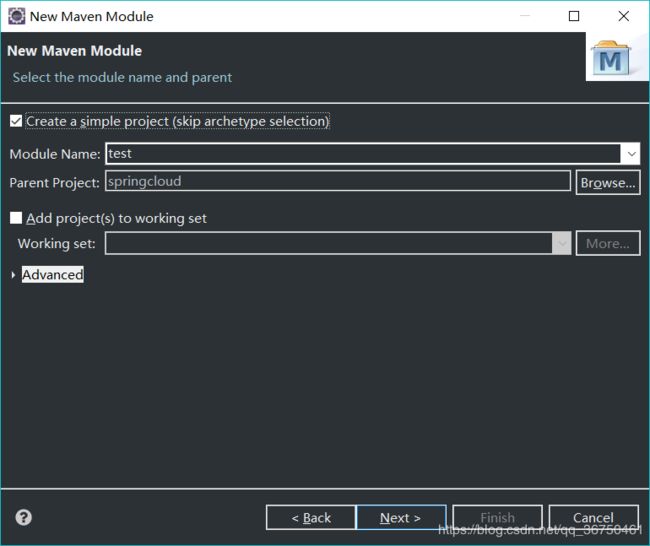The image size is (650, 546).
Task: Close the New Maven Module dialog
Action: 623,16
